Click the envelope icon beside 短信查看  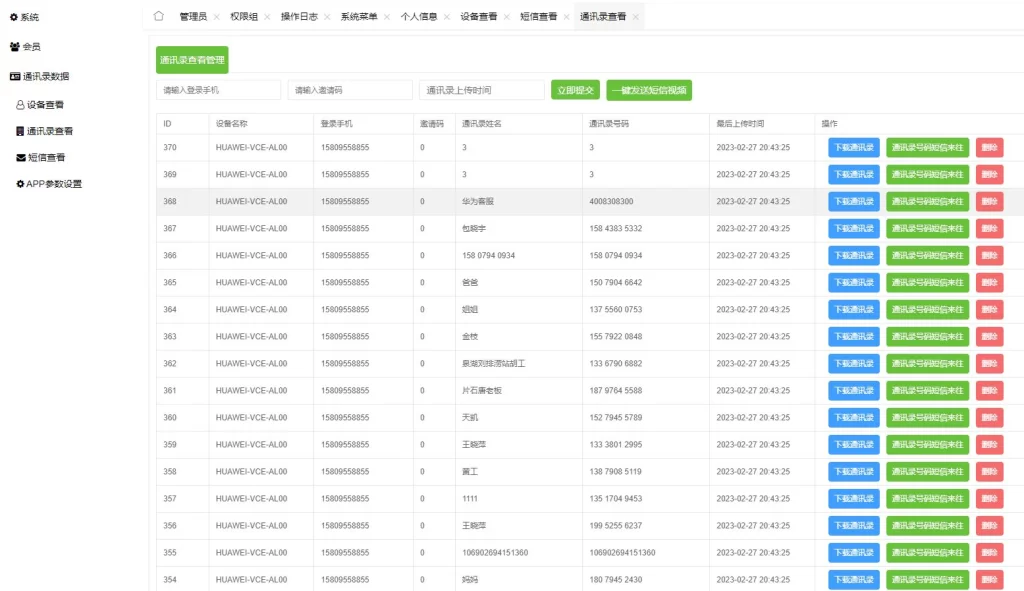[x=21, y=156]
